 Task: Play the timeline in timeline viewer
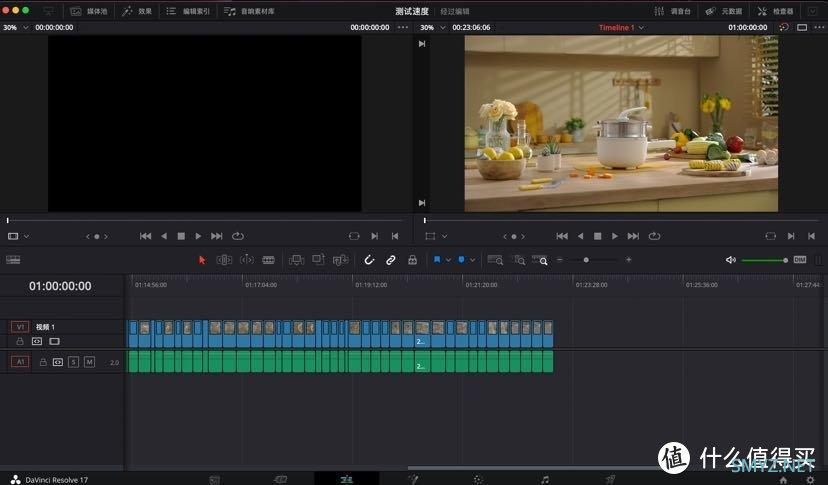[615, 236]
